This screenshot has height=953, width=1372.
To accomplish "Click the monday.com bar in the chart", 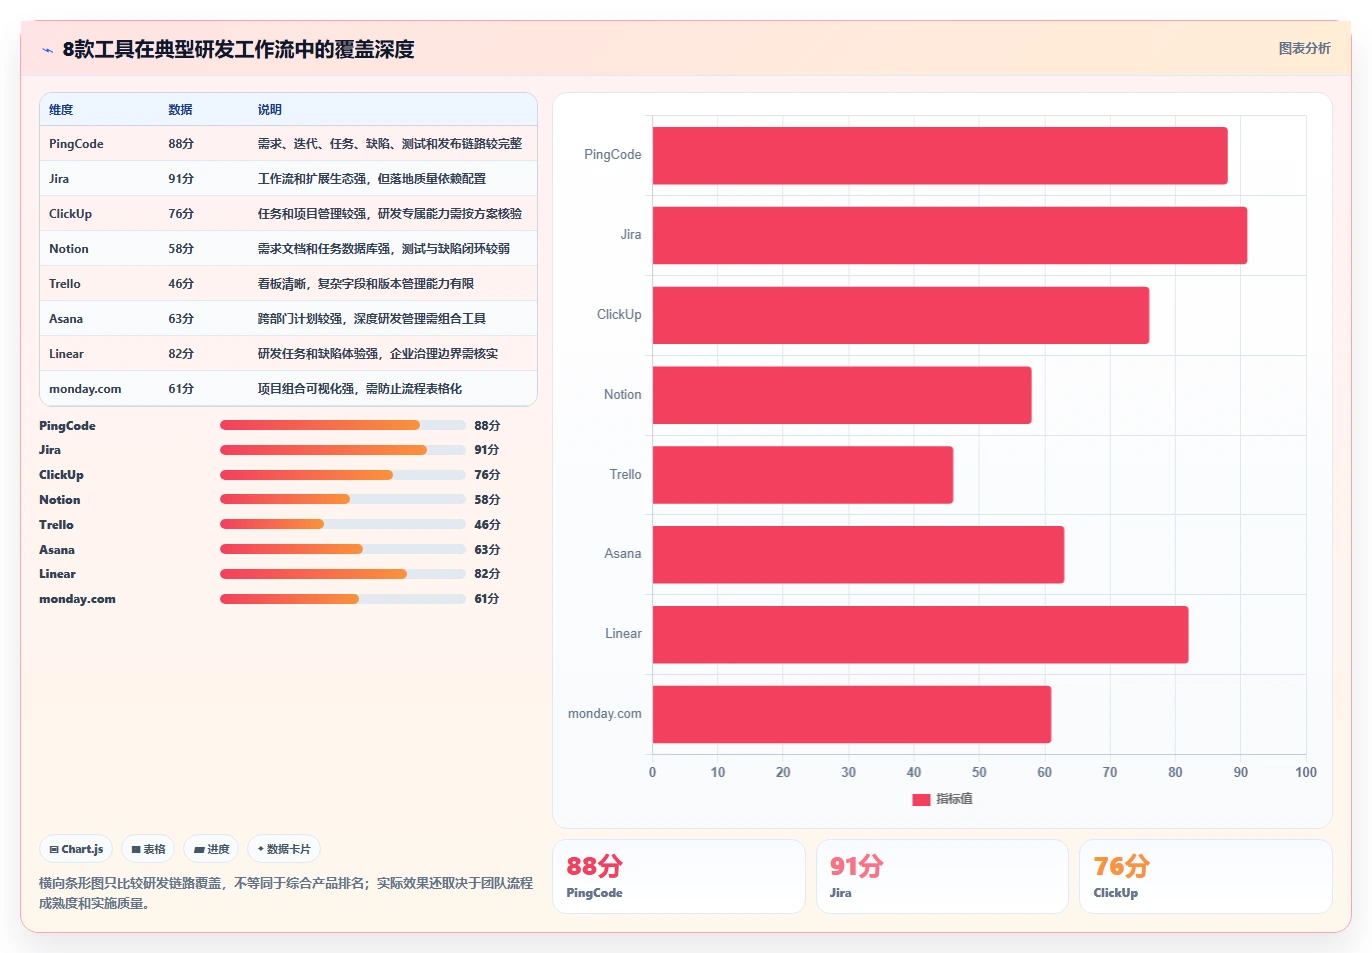I will pos(851,714).
